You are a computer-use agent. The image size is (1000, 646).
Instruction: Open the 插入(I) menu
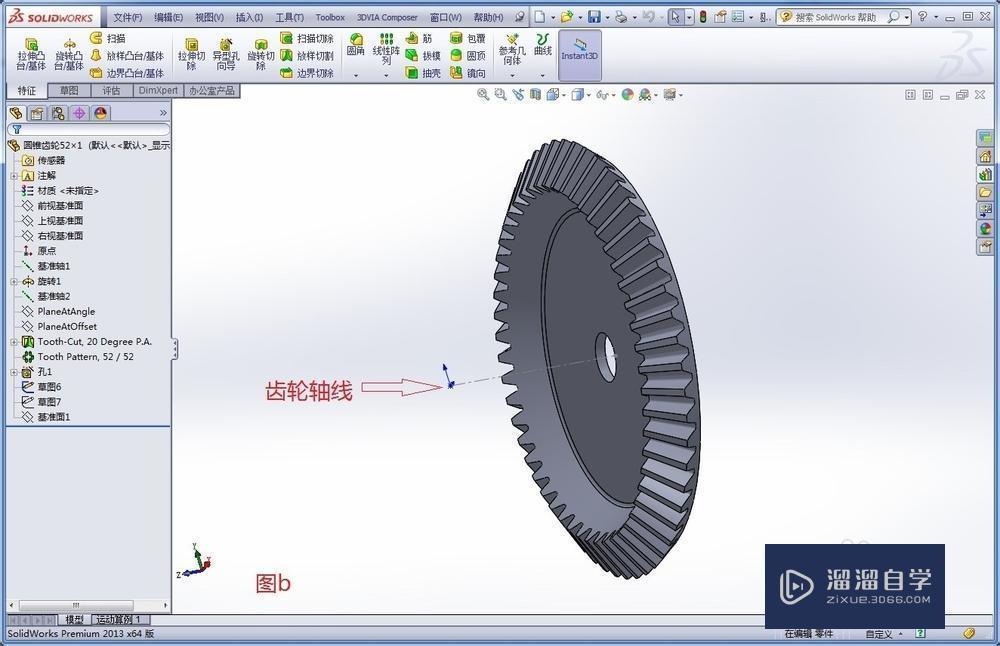[249, 17]
